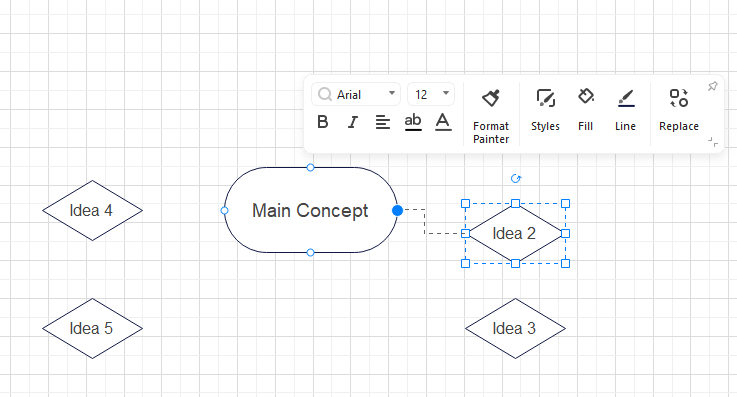This screenshot has width=737, height=397.
Task: Open the text alignment options
Action: click(x=383, y=122)
